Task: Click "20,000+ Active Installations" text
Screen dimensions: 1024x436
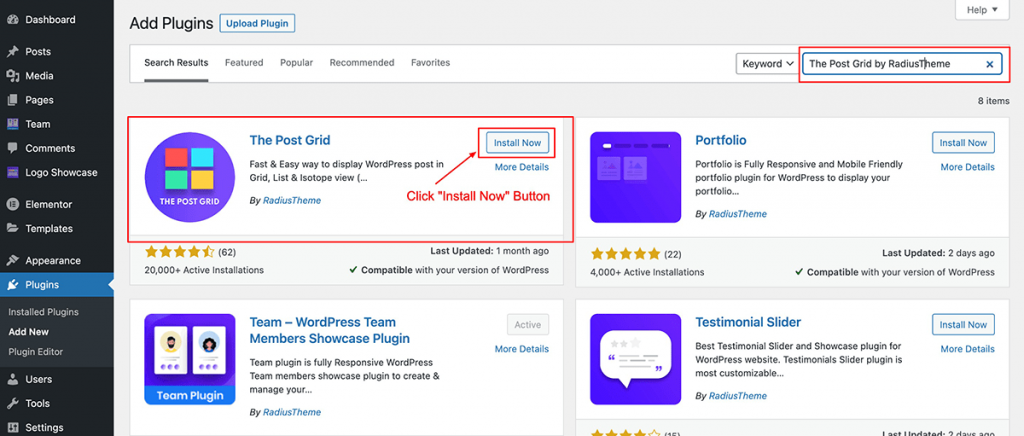Action: (x=204, y=270)
